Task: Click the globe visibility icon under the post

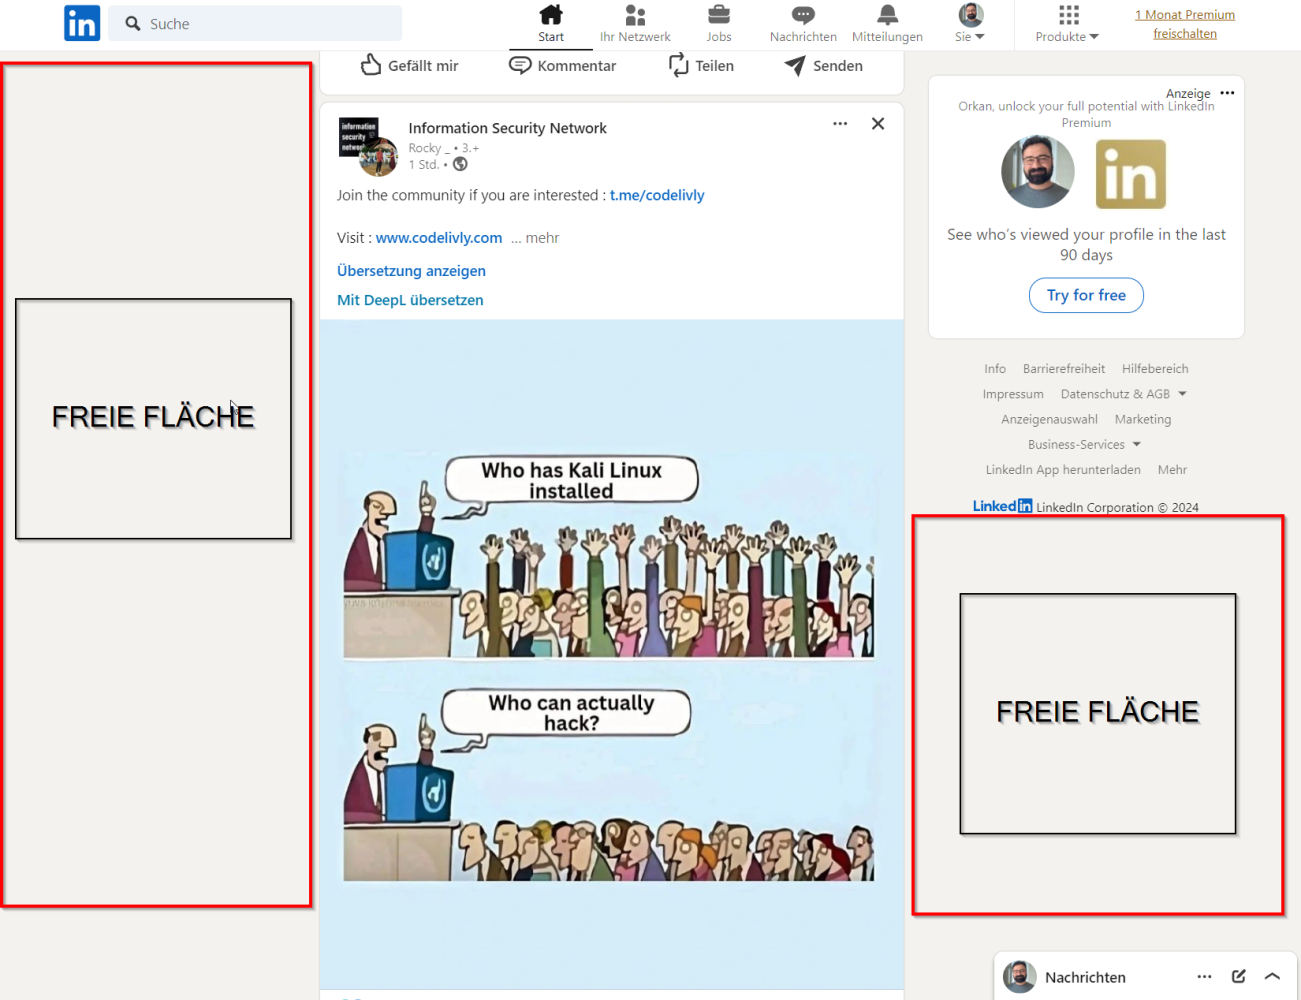Action: pos(460,164)
